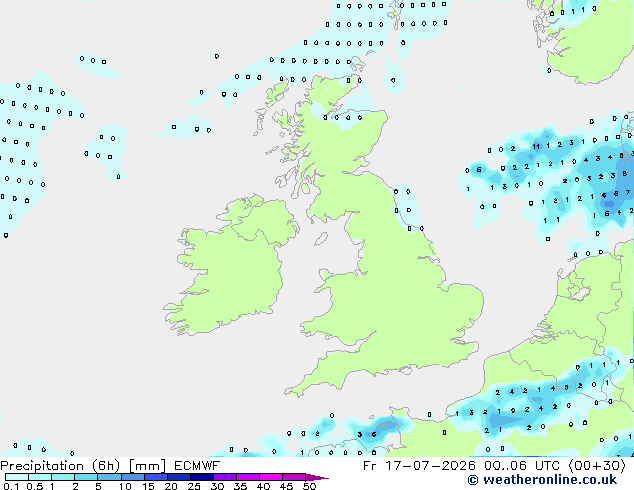
Task: Select the legend swatch between 5 and 10
Action: pyautogui.click(x=109, y=477)
